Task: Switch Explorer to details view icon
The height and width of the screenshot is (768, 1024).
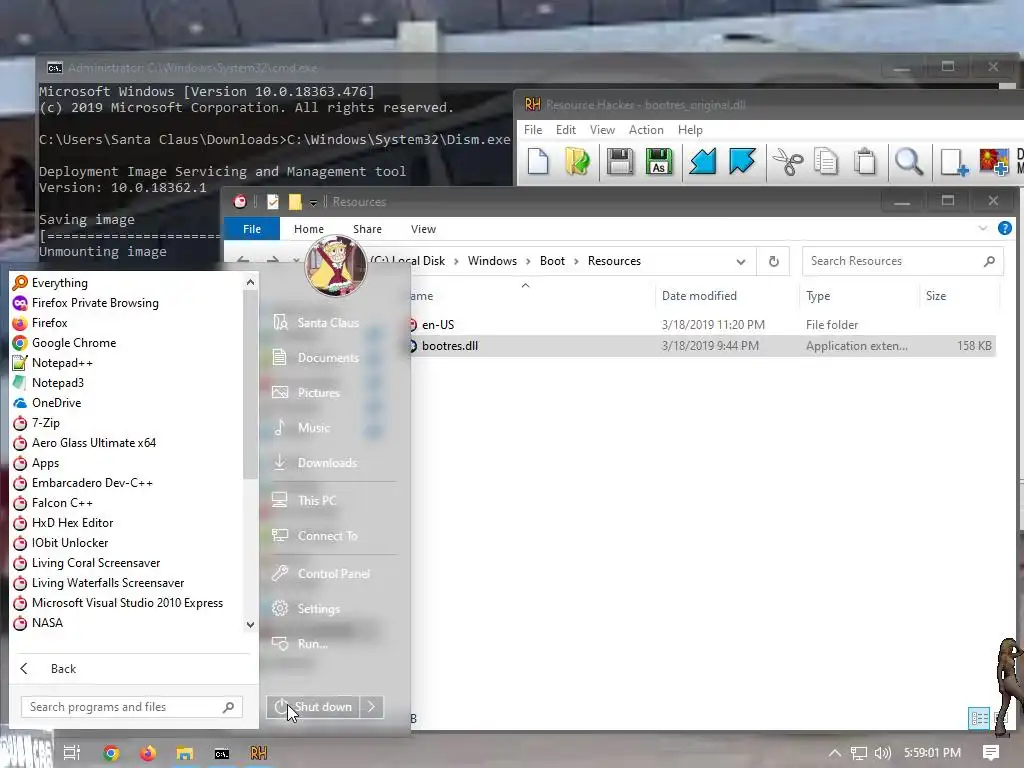Action: 979,718
